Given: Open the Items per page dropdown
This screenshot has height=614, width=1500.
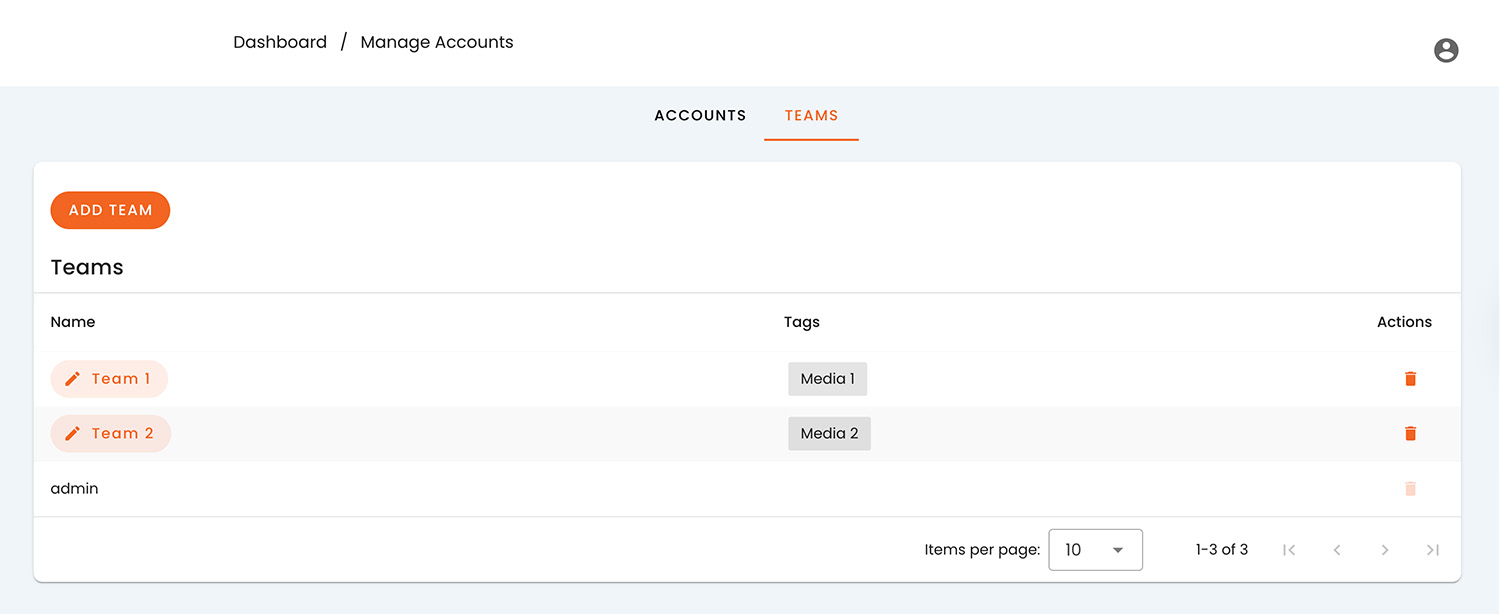Looking at the screenshot, I should coord(1095,550).
